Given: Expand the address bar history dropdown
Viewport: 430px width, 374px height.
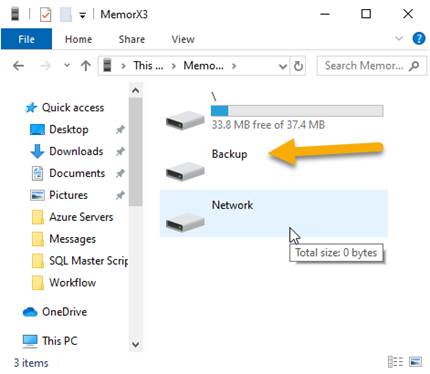Looking at the screenshot, I should 283,66.
